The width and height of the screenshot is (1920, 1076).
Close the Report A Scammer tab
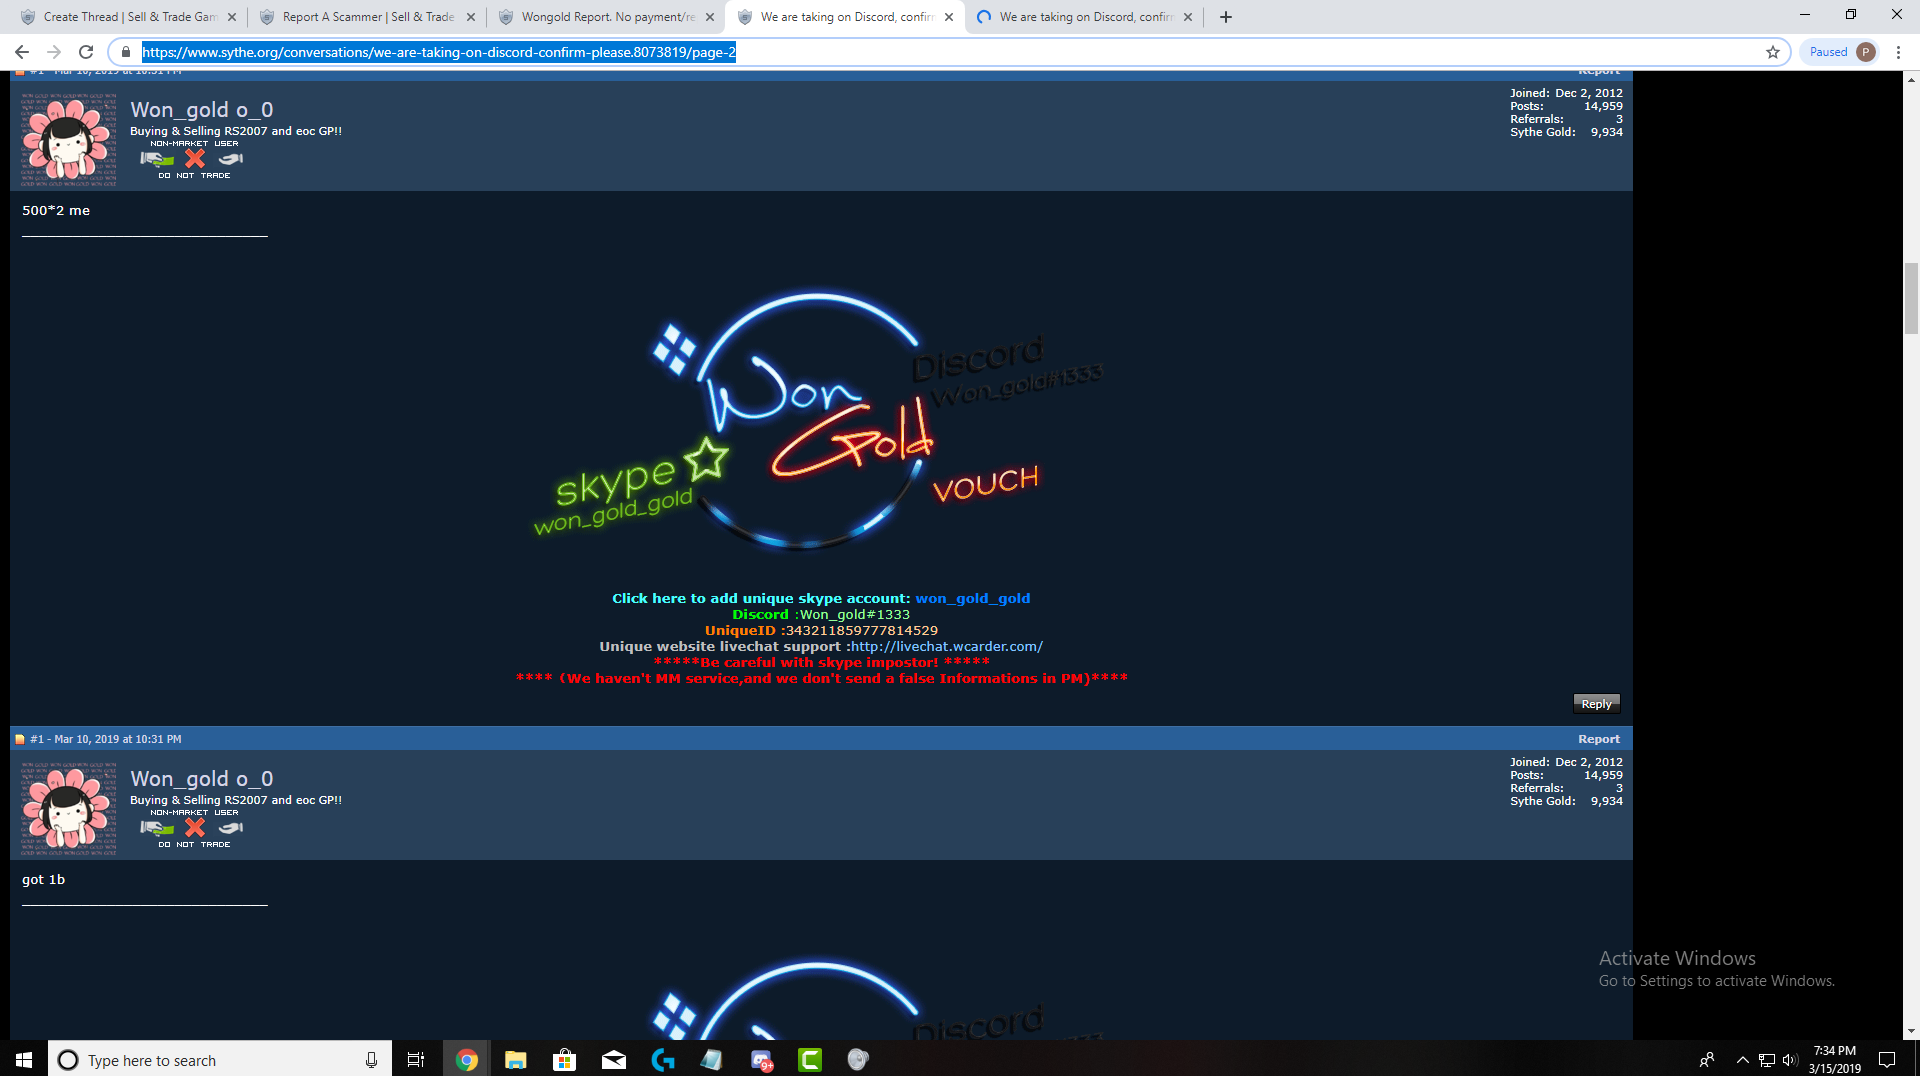(x=471, y=17)
